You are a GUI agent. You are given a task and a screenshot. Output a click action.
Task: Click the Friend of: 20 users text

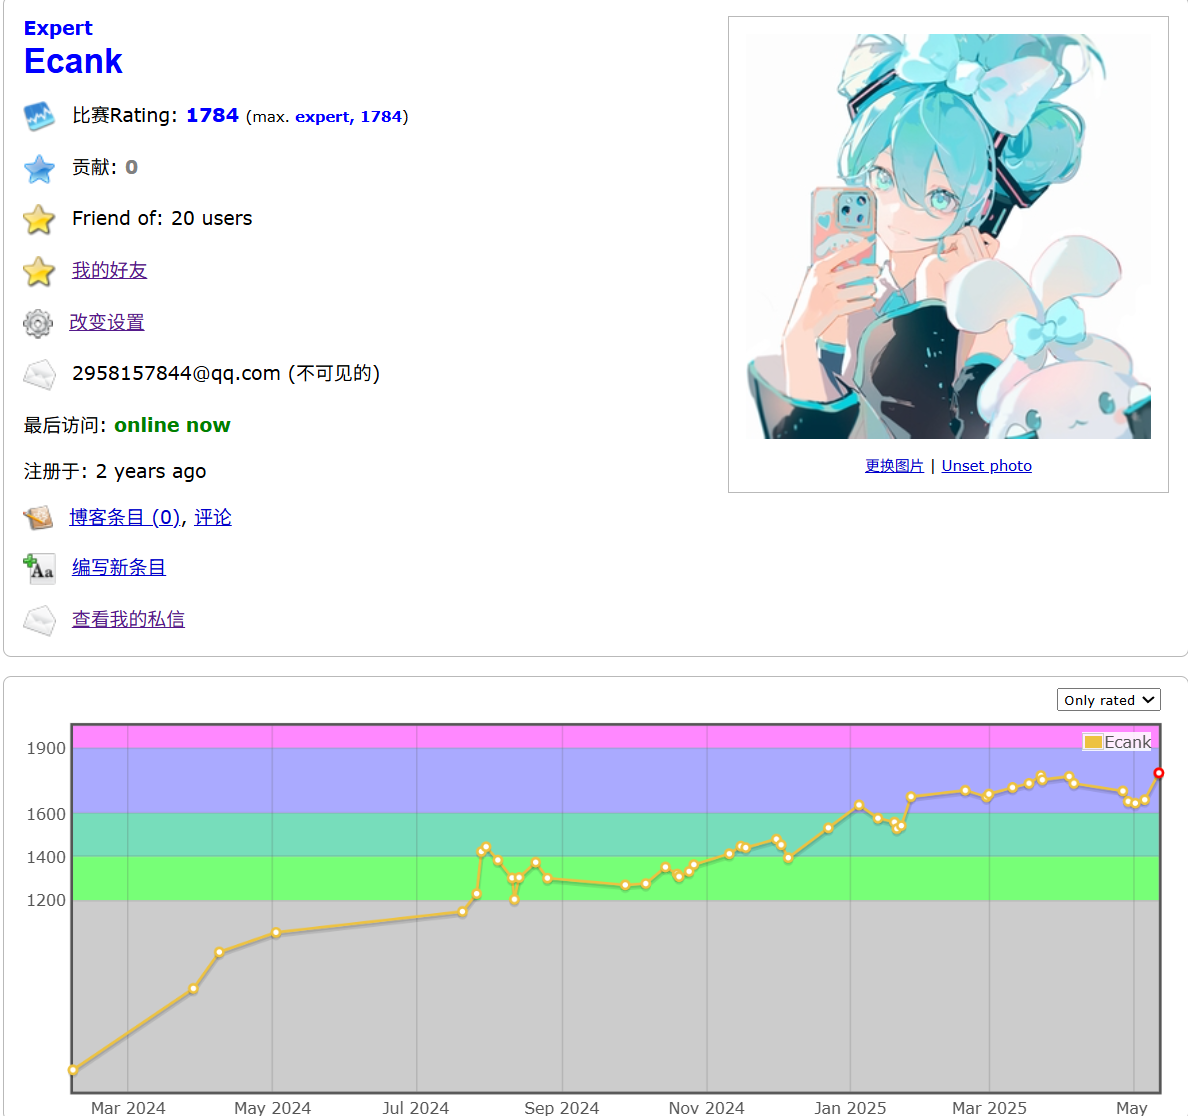tap(162, 218)
